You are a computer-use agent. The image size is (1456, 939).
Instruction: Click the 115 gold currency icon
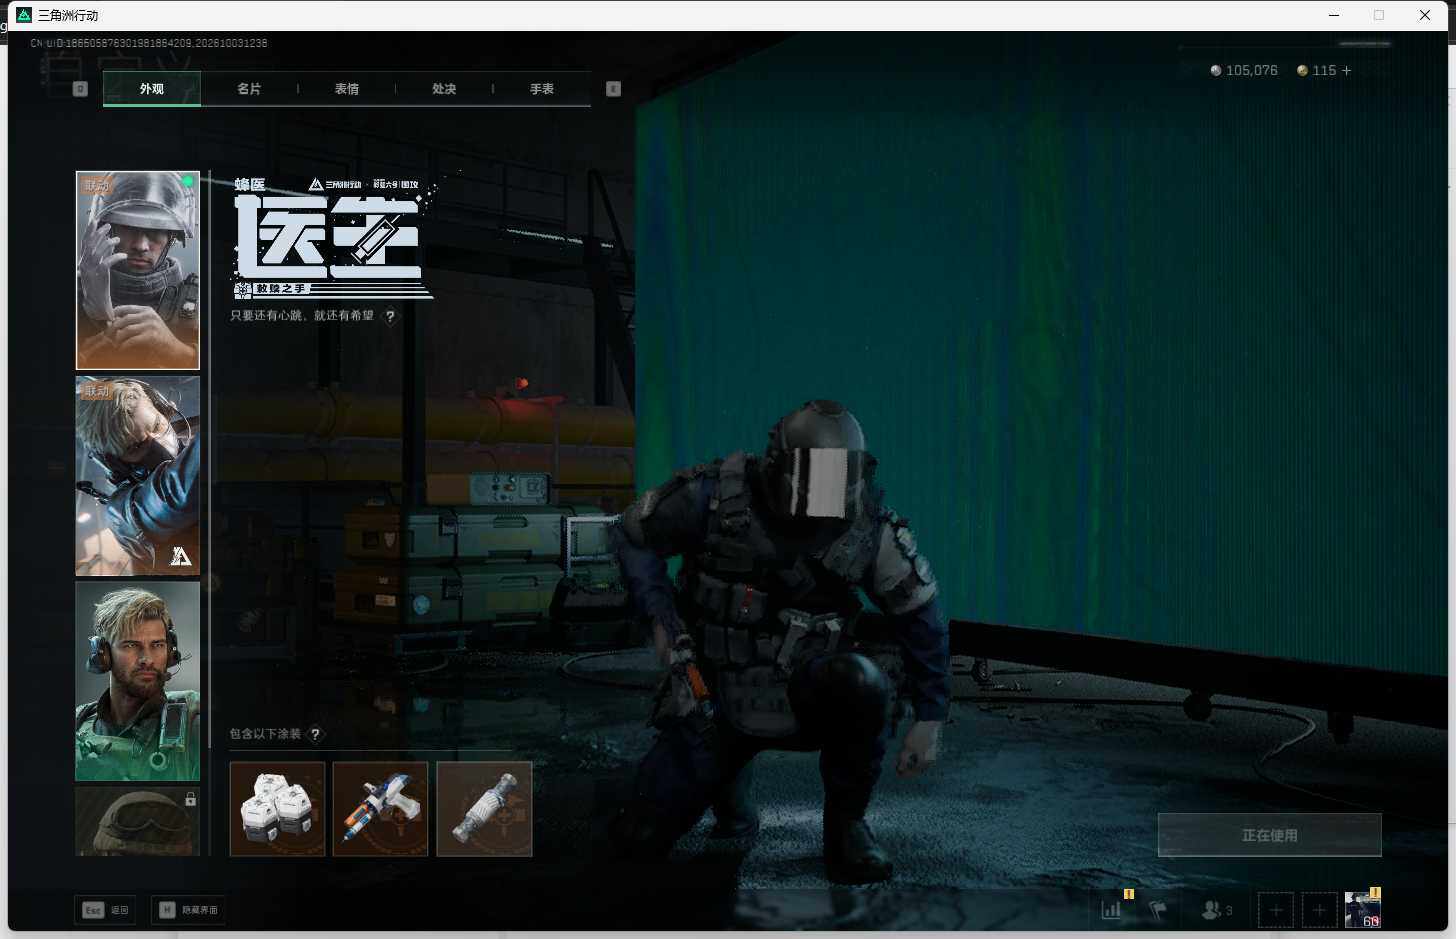tap(1302, 71)
